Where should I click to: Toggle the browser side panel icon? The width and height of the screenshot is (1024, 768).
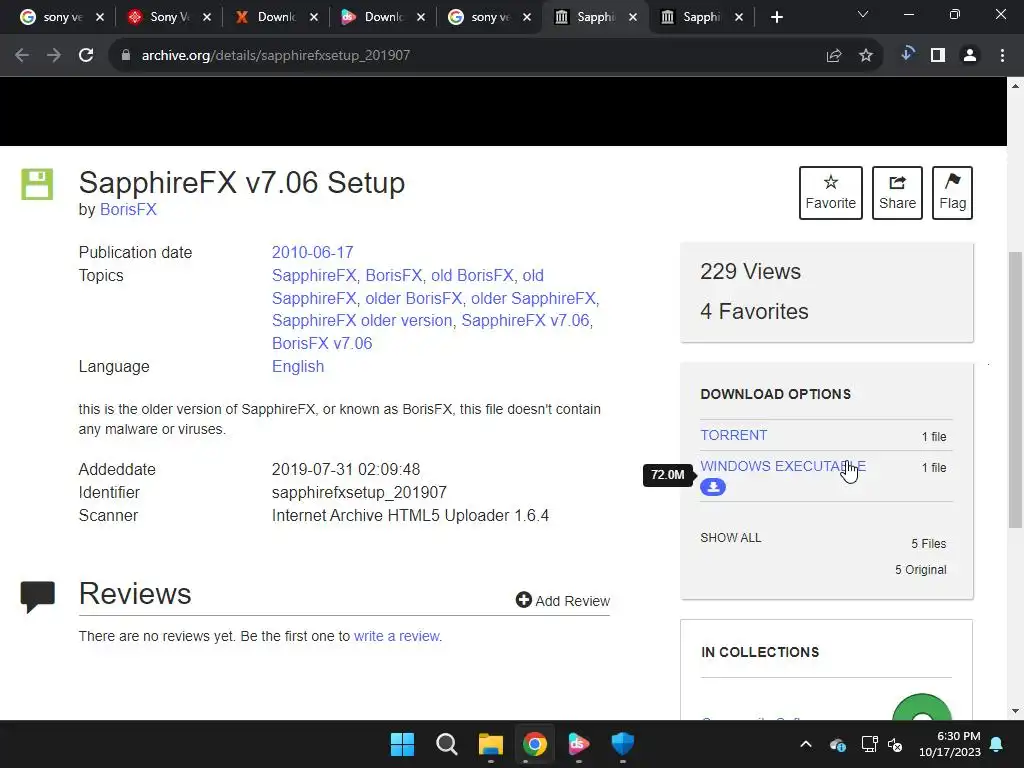pyautogui.click(x=938, y=56)
